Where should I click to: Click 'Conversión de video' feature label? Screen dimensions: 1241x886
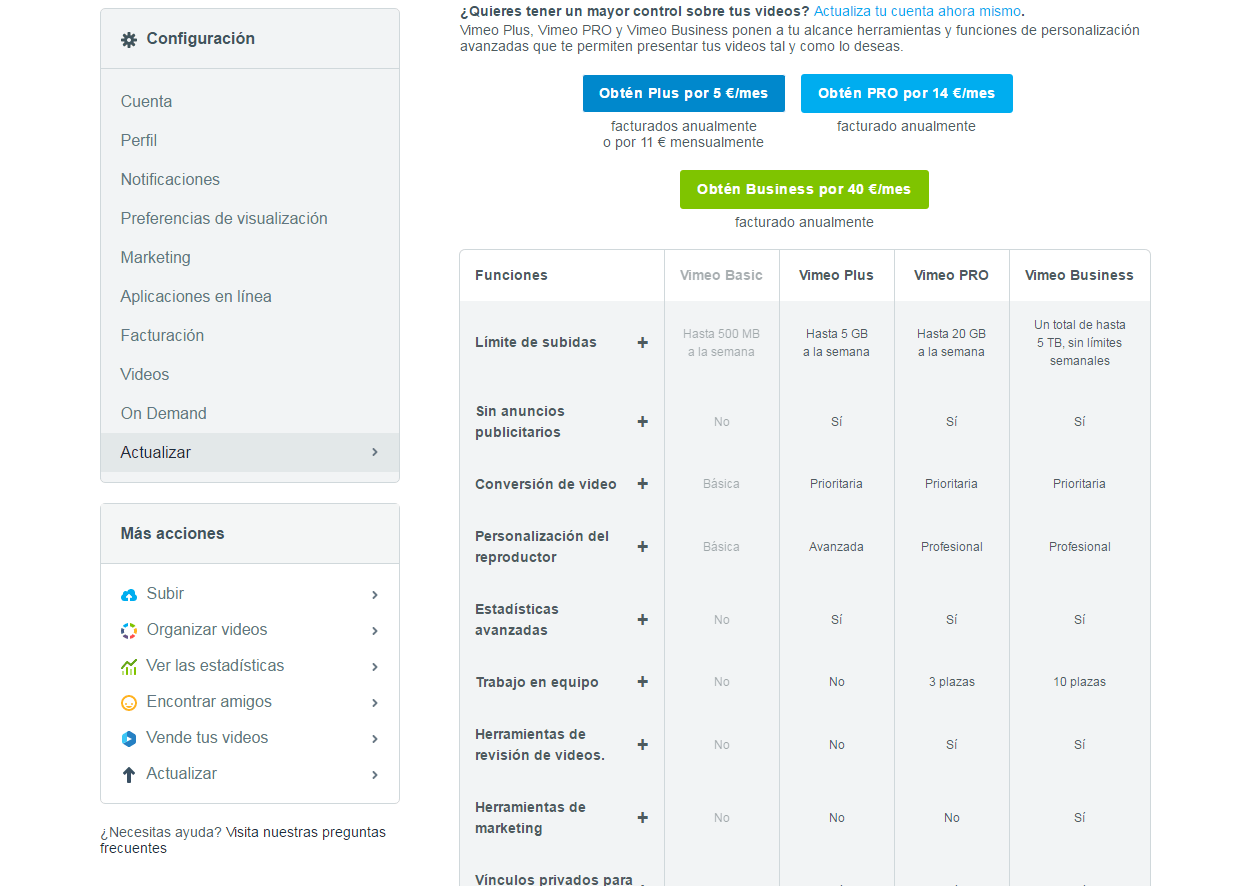[x=546, y=484]
